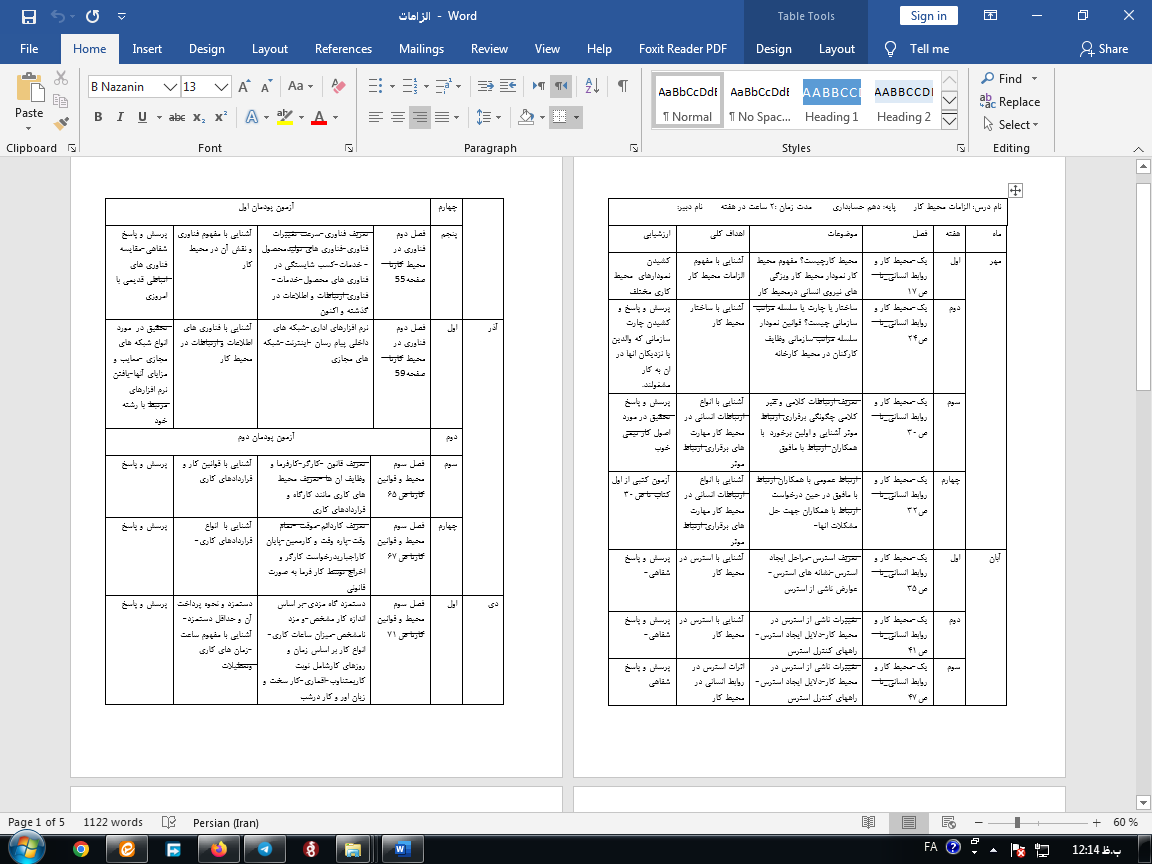
Task: Open the Mailings ribbon tab
Action: pos(421,49)
